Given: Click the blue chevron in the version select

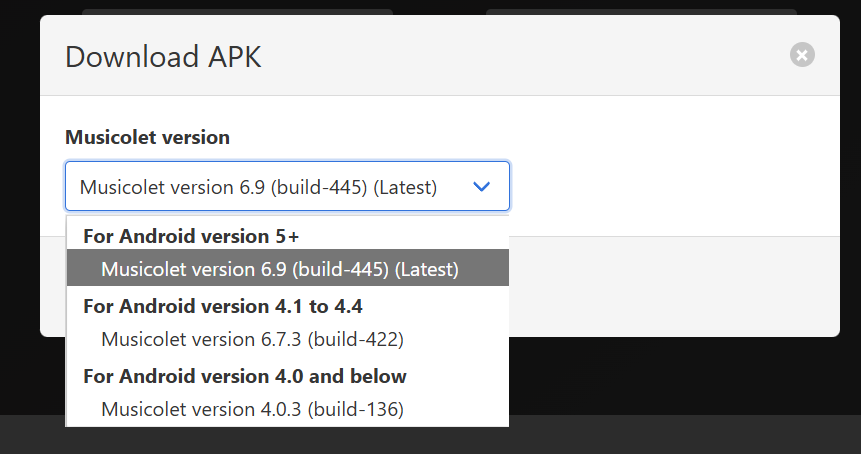Looking at the screenshot, I should [x=481, y=187].
